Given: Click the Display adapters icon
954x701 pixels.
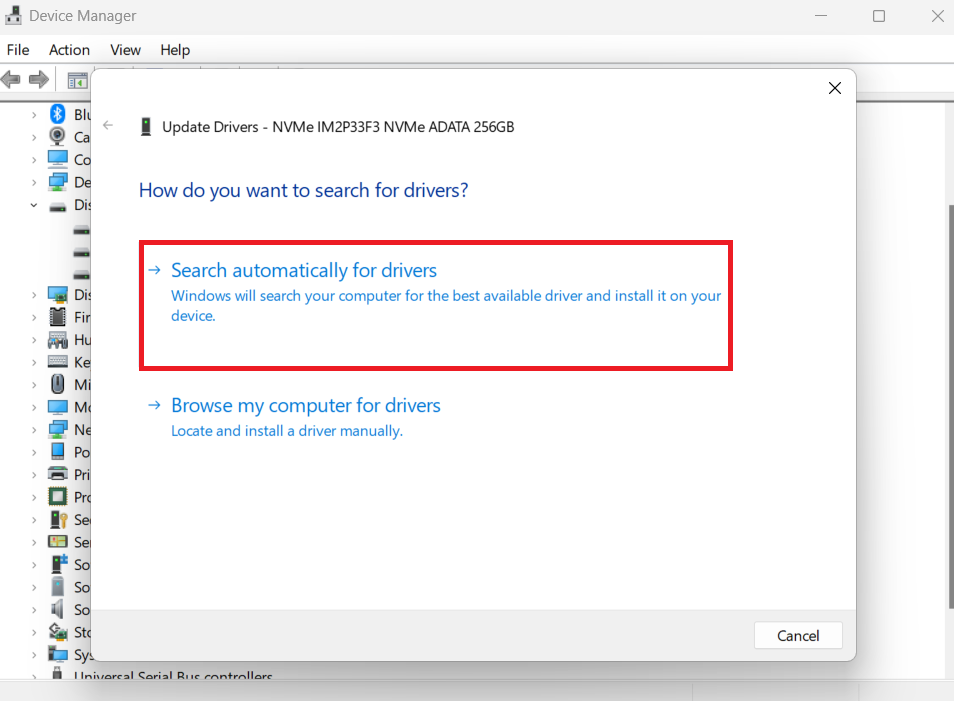Looking at the screenshot, I should point(58,295).
